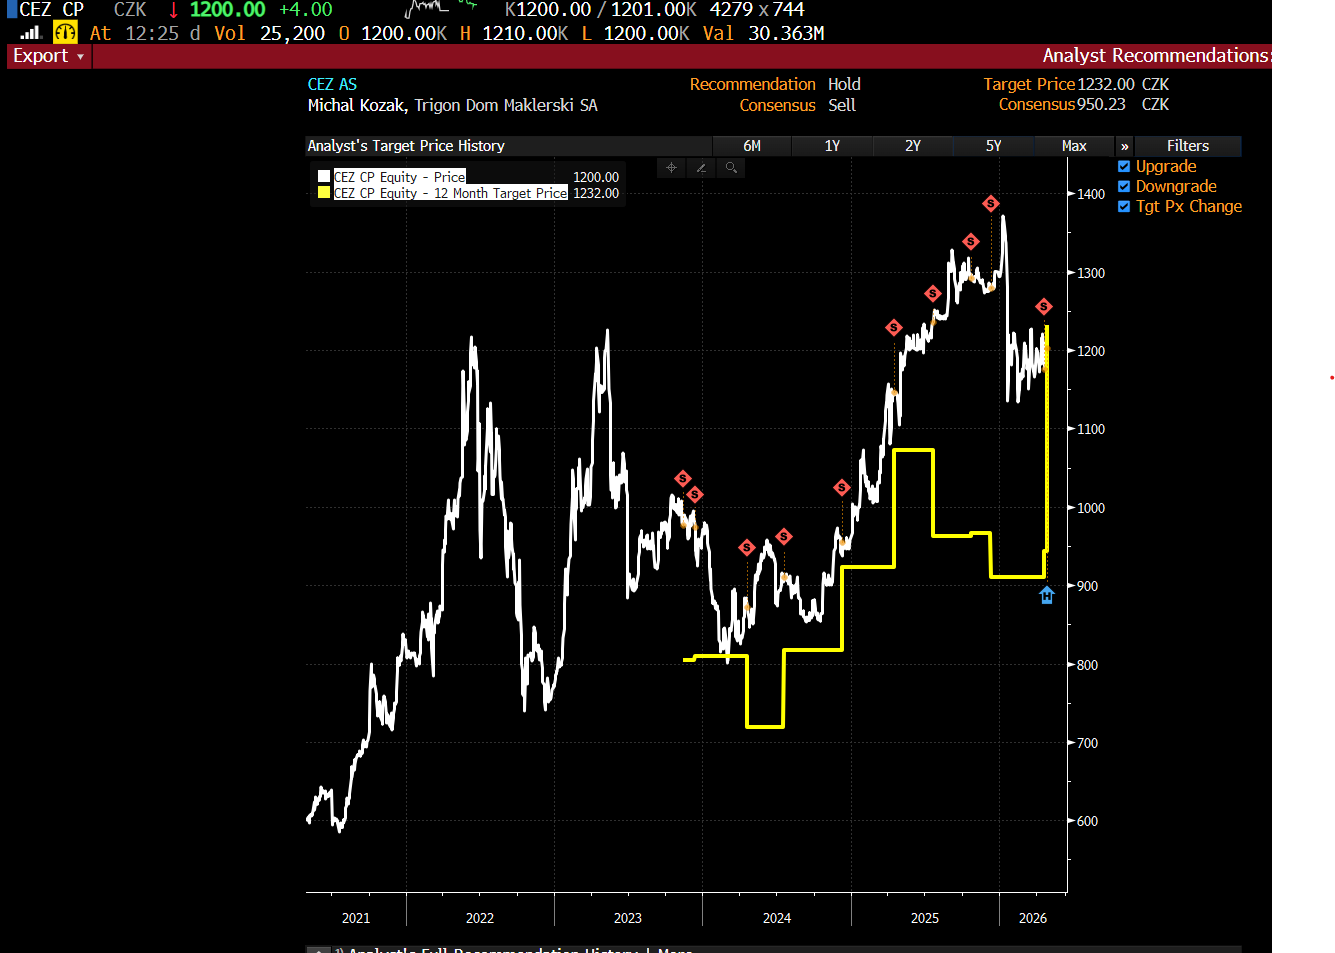Click the yellow Target Price legend swatch
Viewport: 1335px width, 953px height.
324,193
